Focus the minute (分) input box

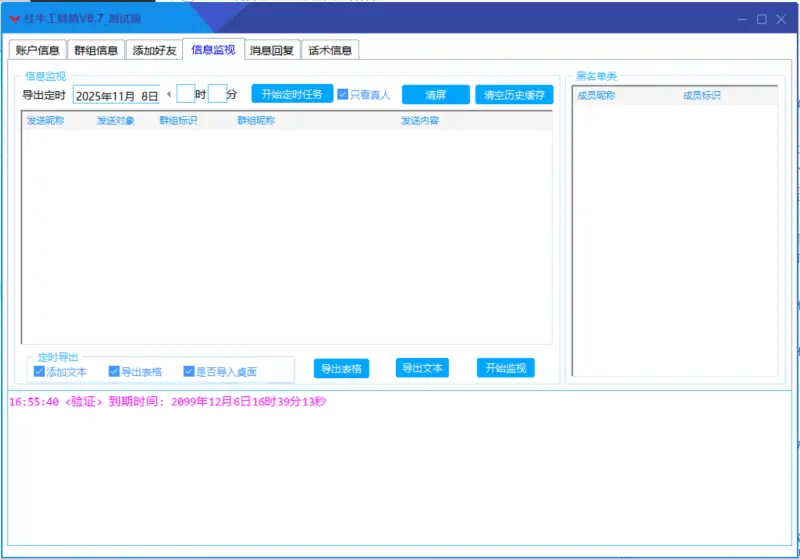pos(217,94)
